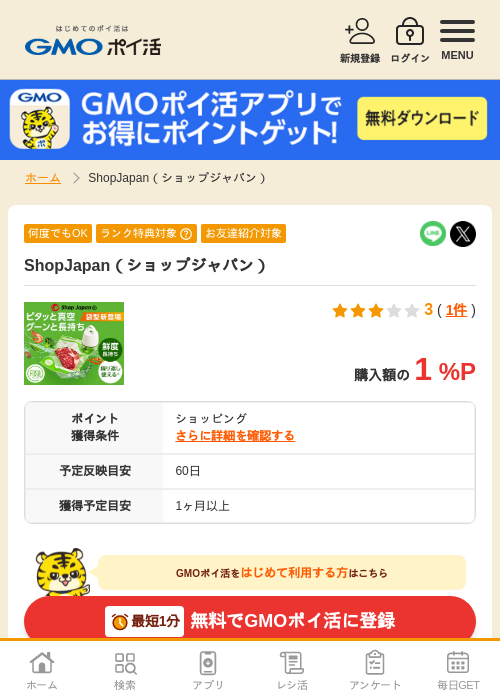The height and width of the screenshot is (700, 500).
Task: Open the レシ活 receipt tab
Action: pos(292,671)
